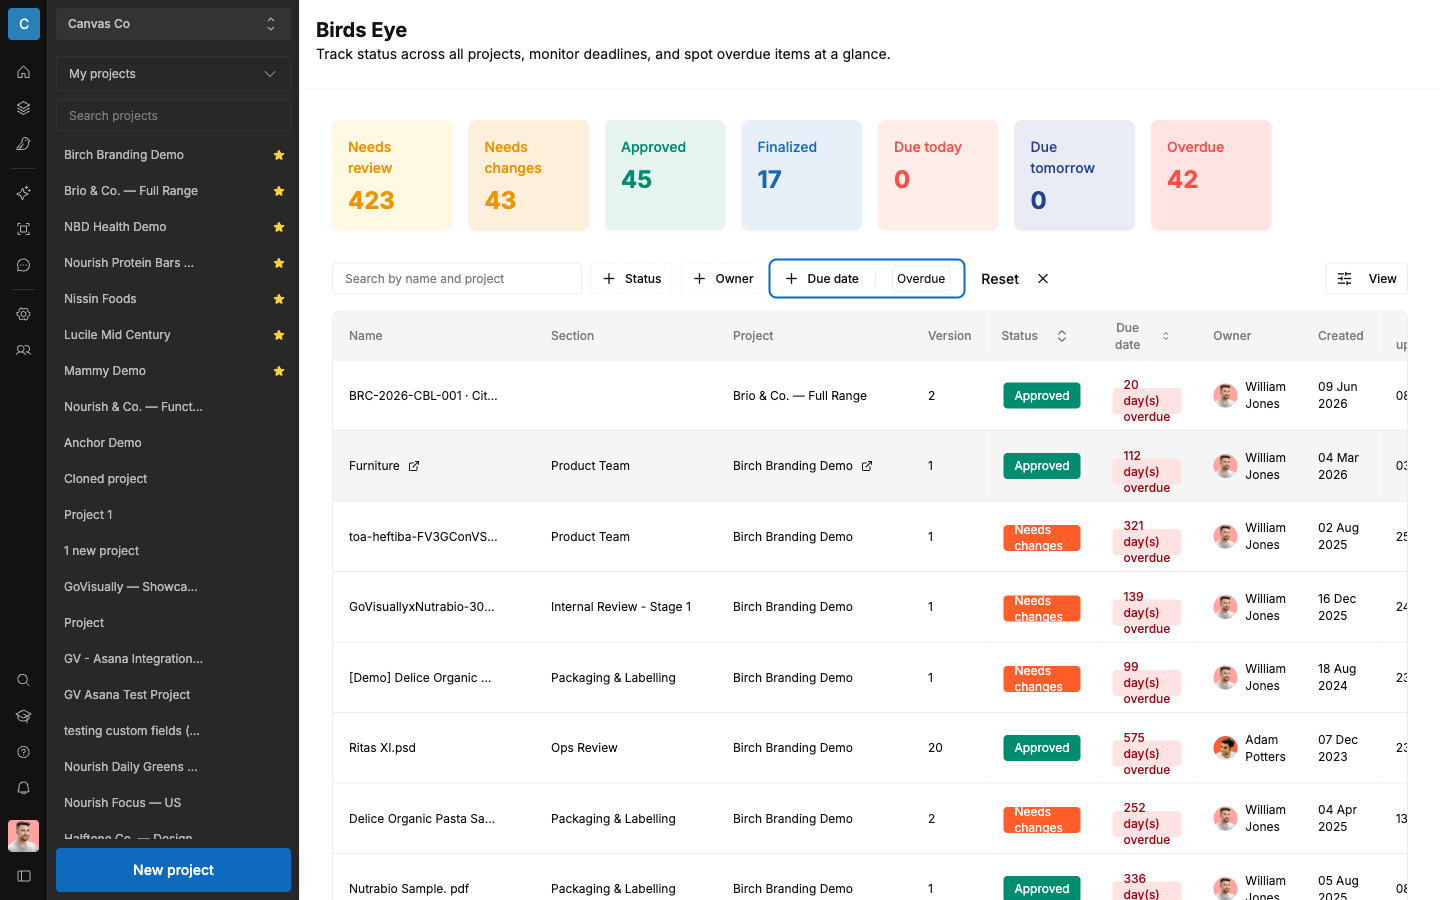Open the Delice Organic Pasta Sa... item
1440x900 pixels.
[422, 819]
